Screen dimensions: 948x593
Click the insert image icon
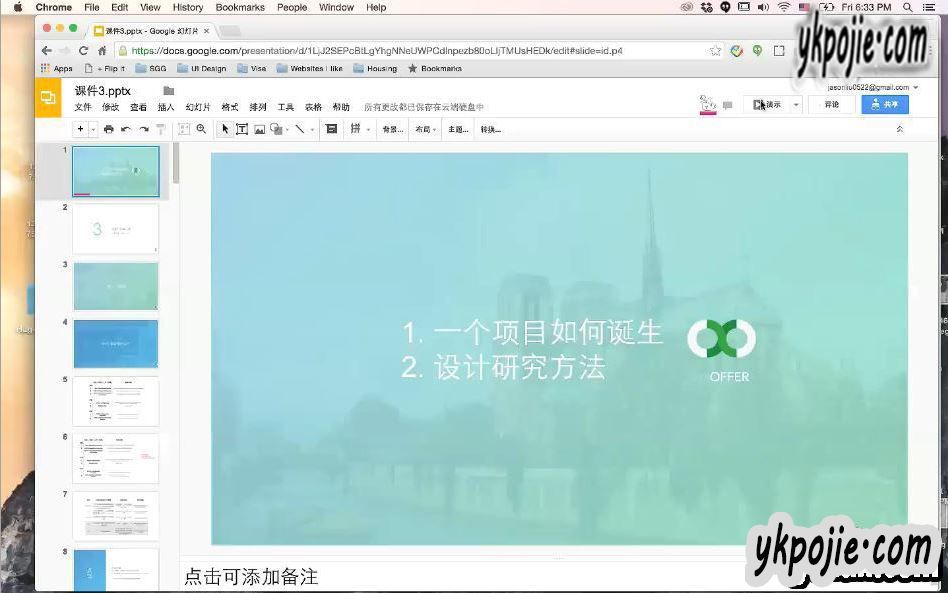[x=259, y=129]
